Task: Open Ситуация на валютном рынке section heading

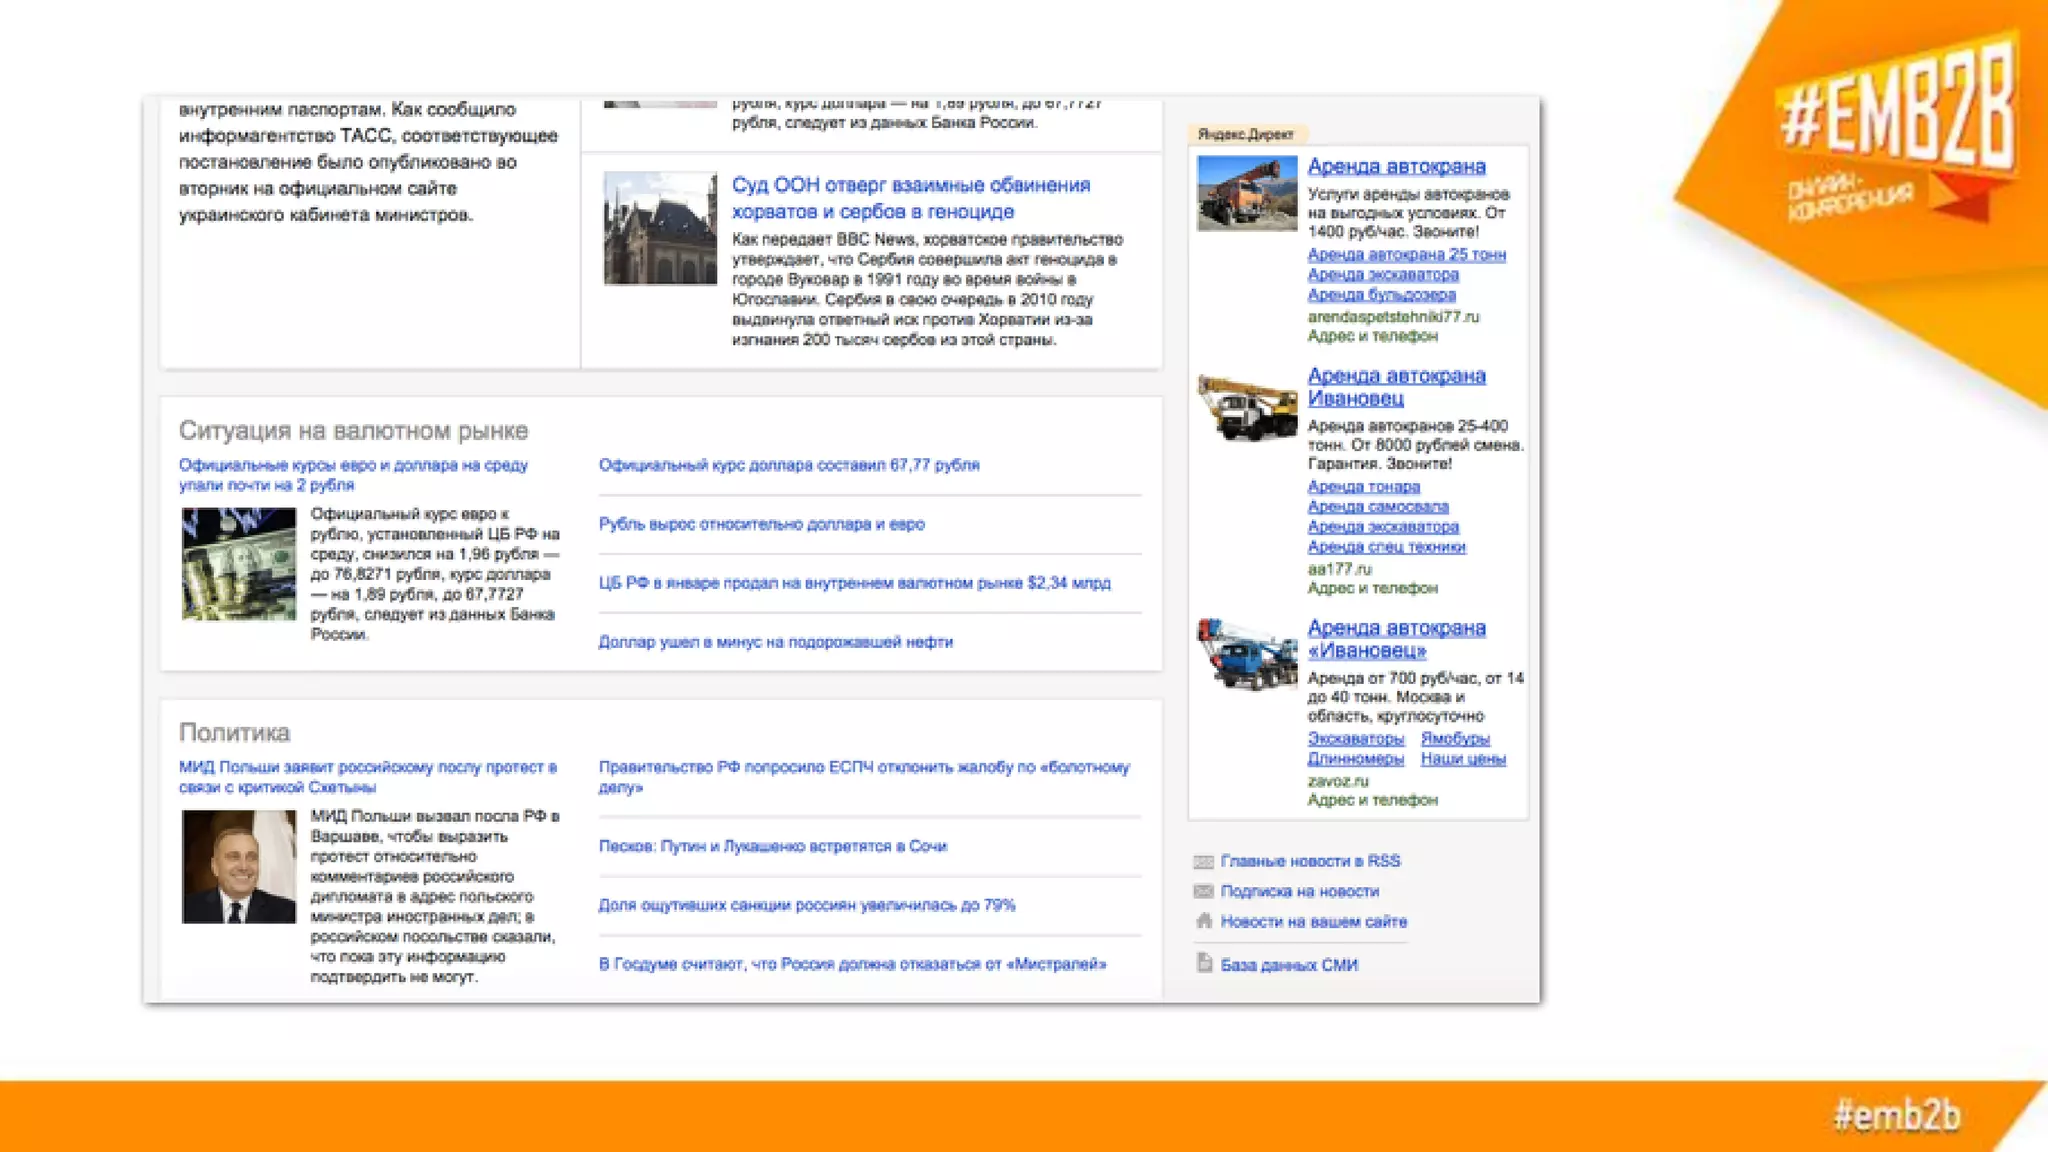Action: coord(353,431)
